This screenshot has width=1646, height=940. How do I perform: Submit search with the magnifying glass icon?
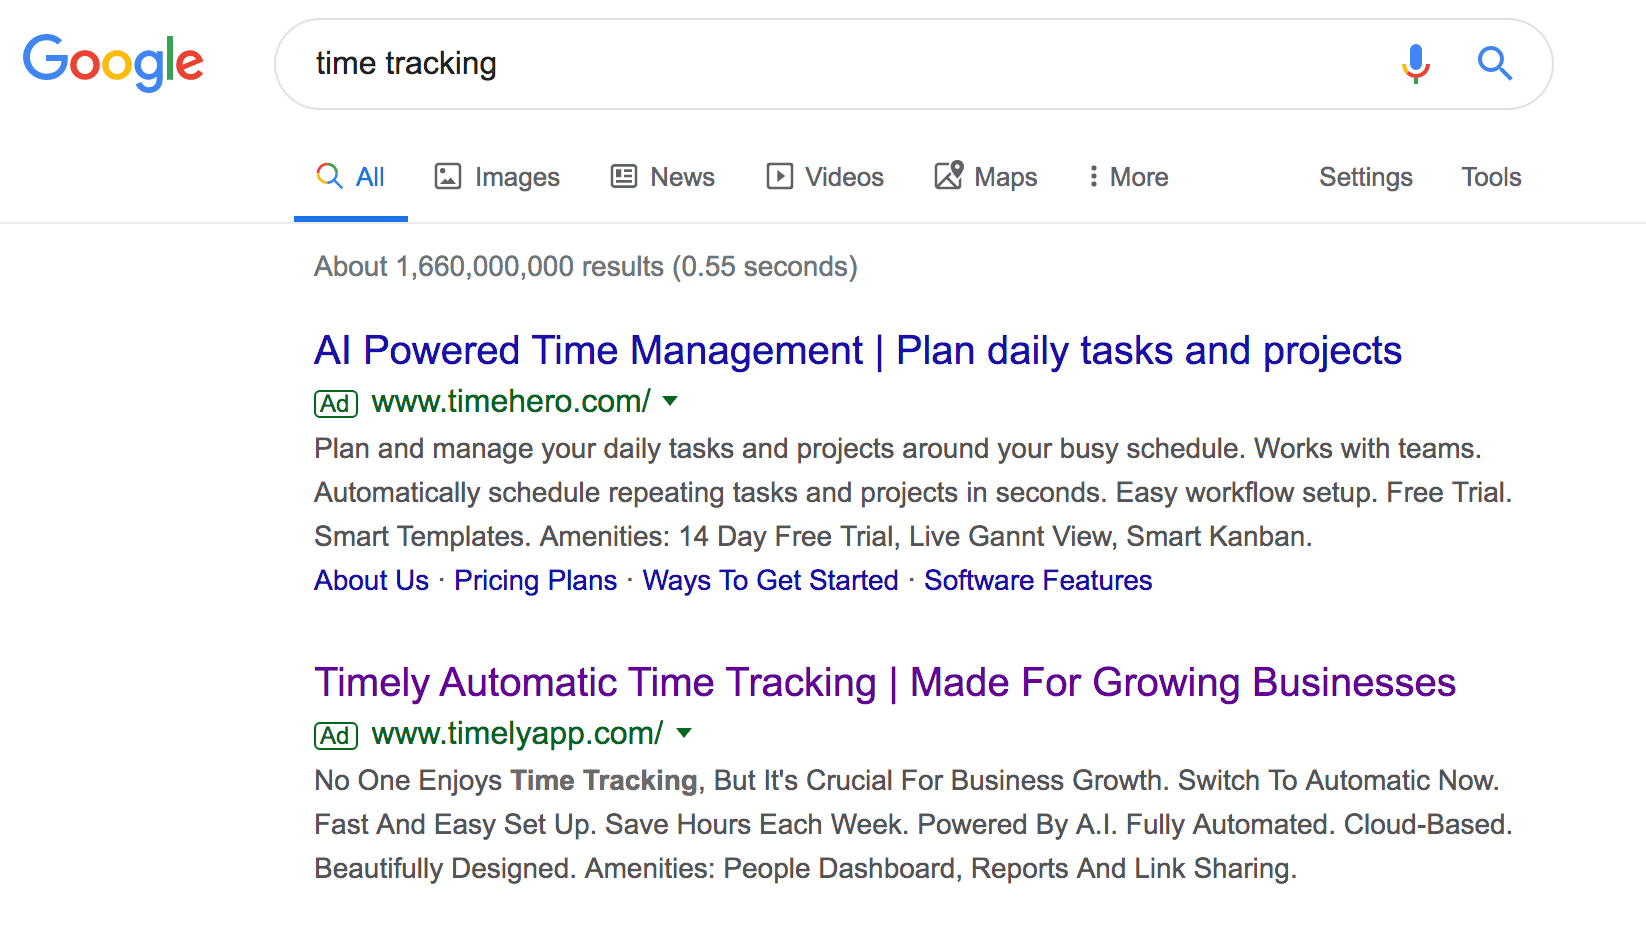[1495, 63]
